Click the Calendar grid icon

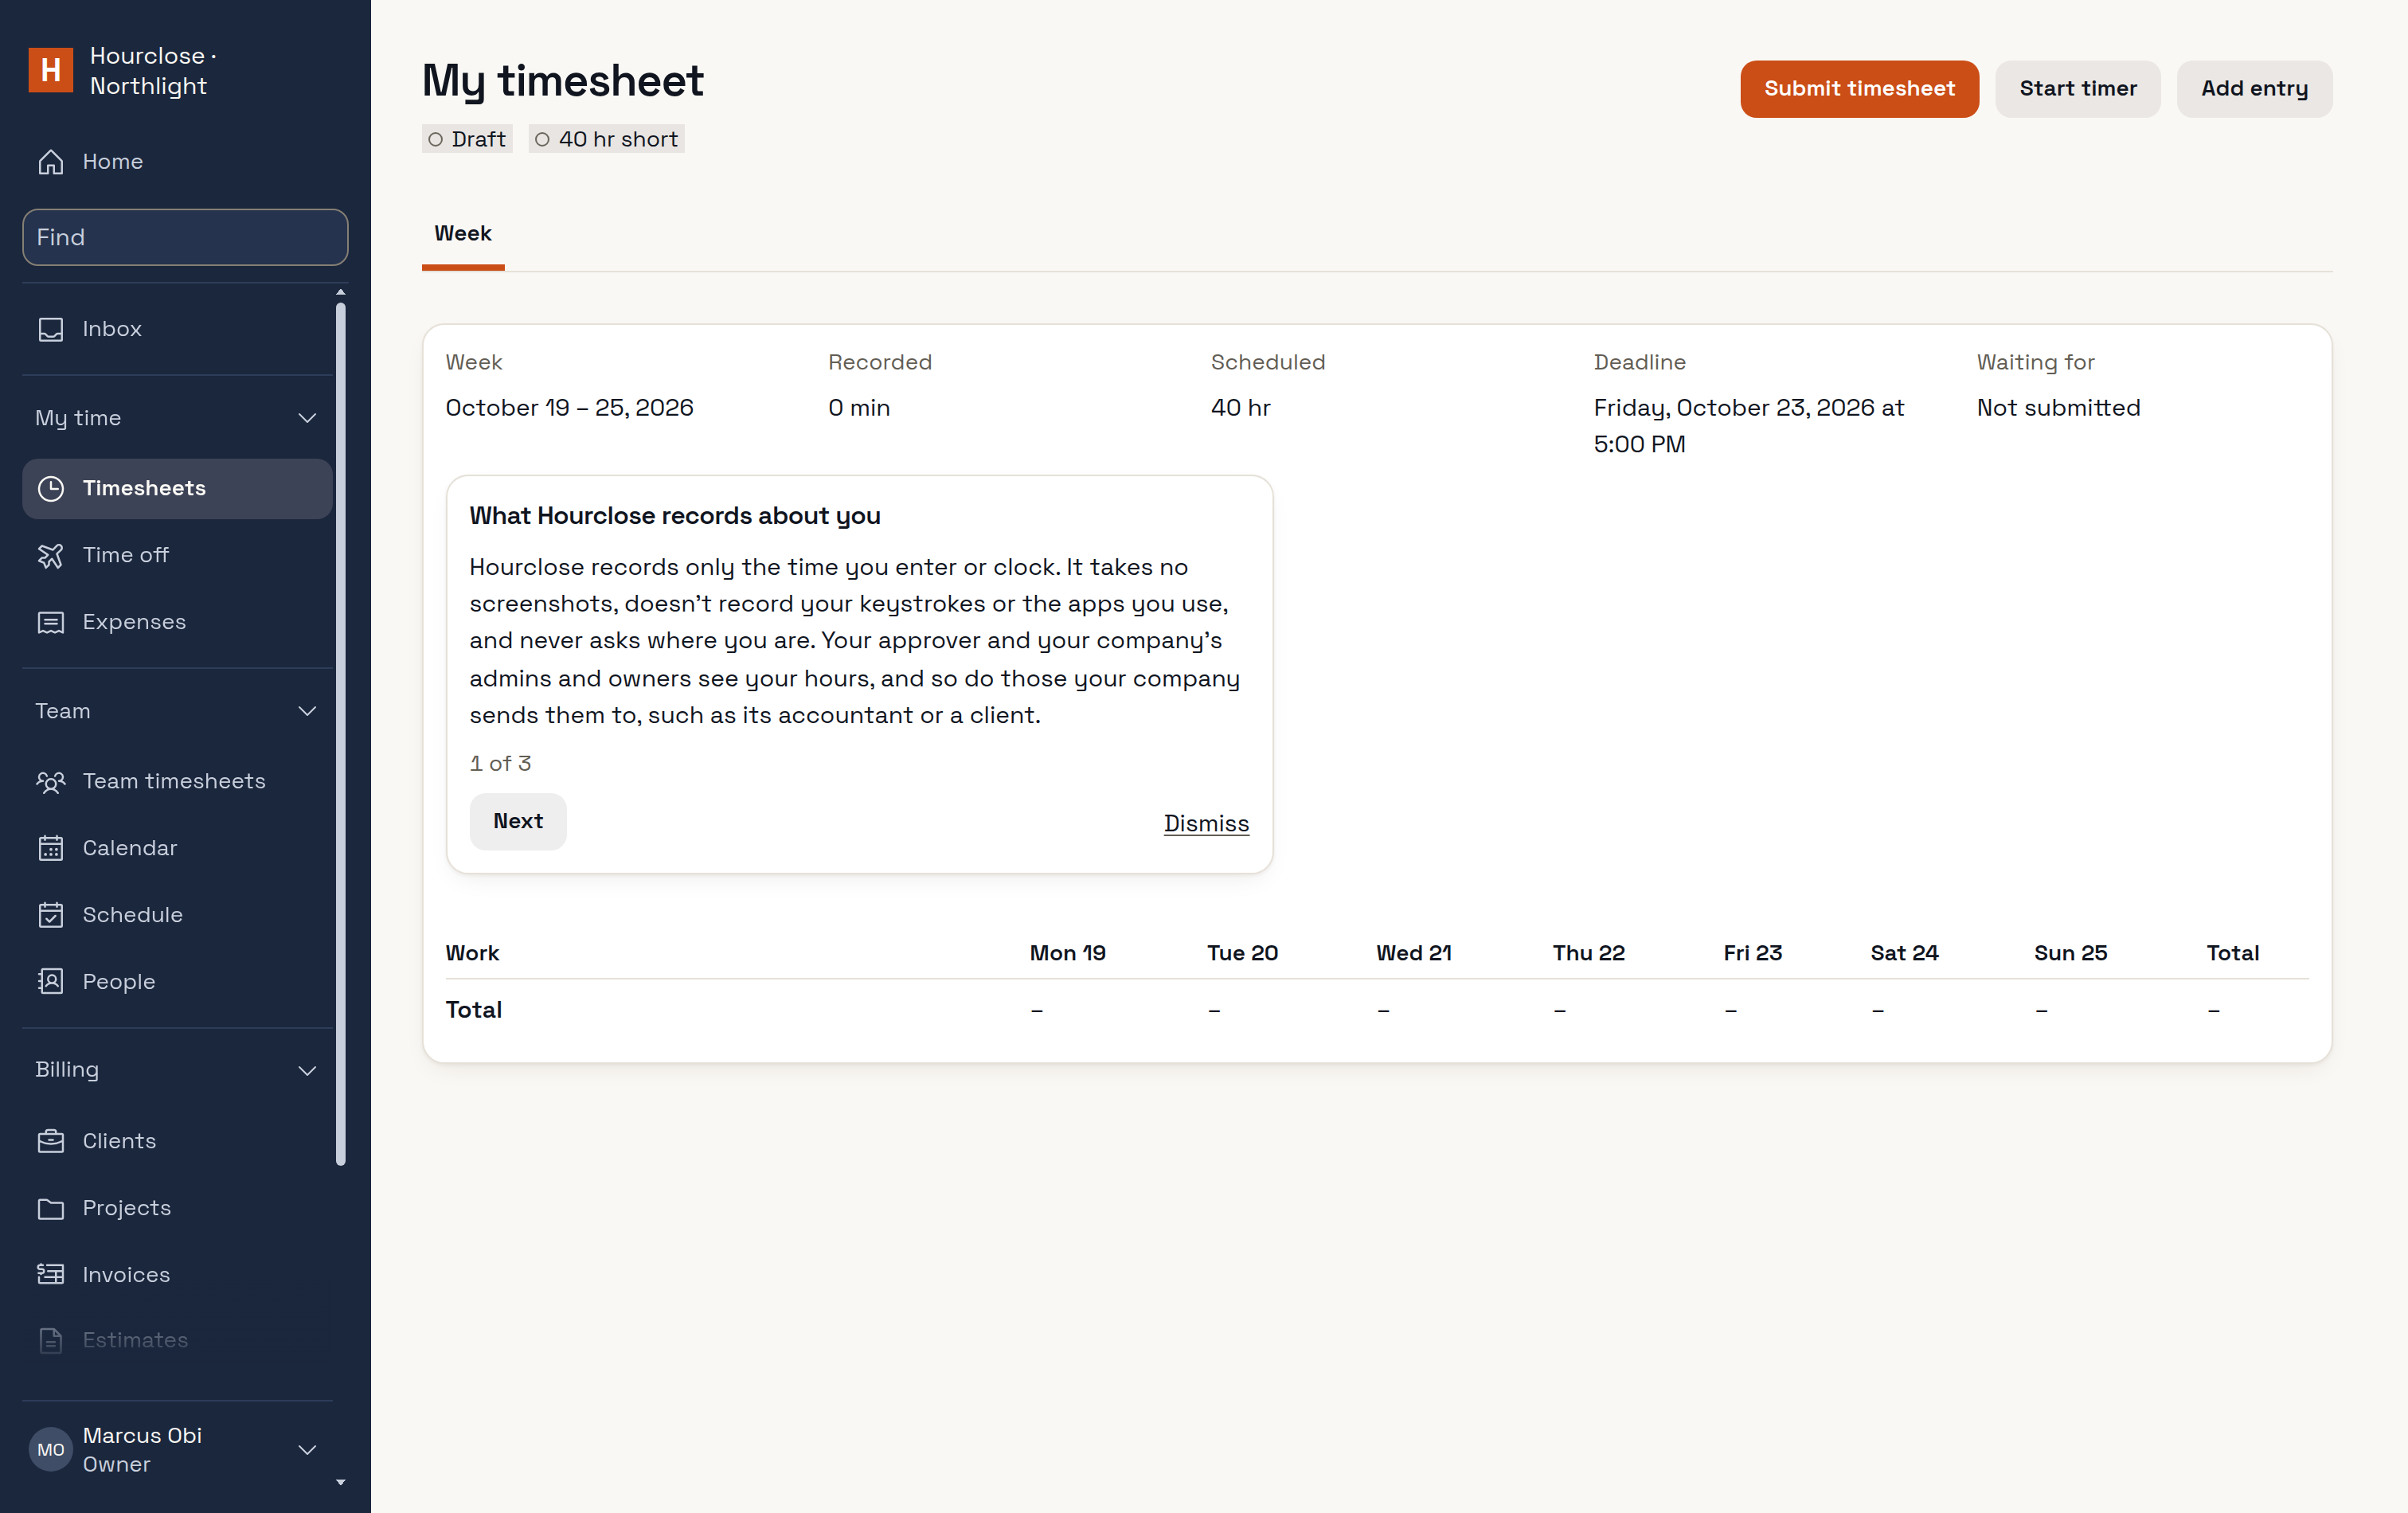51,849
